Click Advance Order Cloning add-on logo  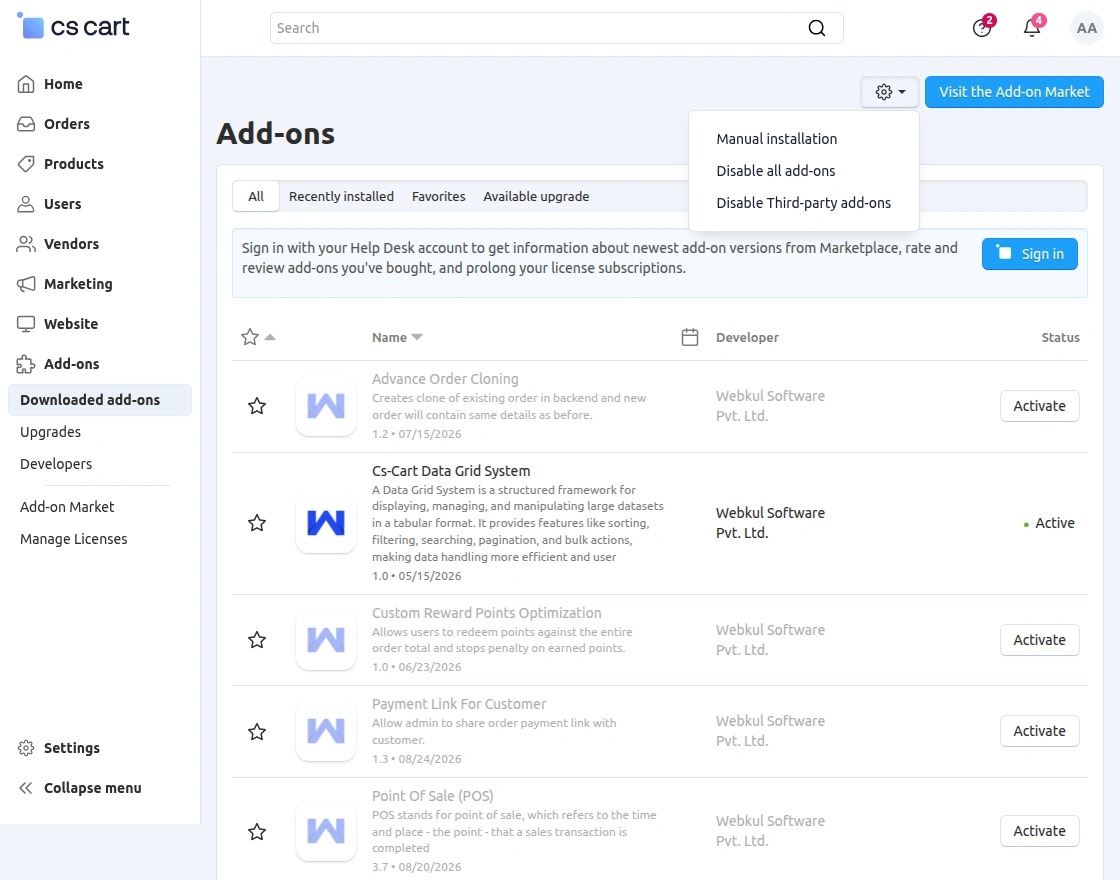coord(326,406)
